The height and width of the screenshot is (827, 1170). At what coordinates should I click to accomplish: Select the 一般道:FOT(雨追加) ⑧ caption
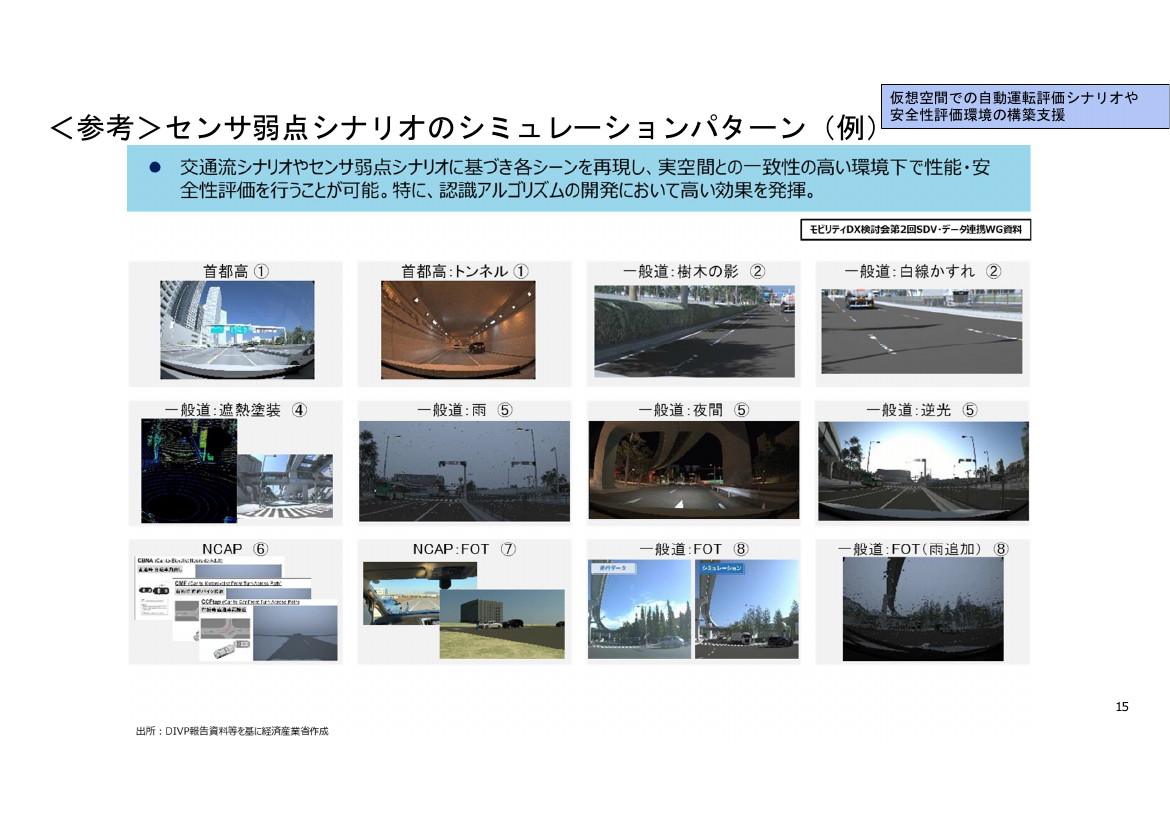point(923,549)
